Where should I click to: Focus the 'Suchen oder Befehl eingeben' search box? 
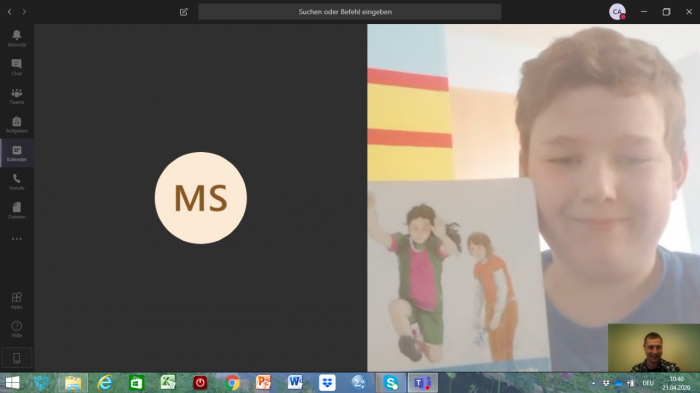[350, 12]
